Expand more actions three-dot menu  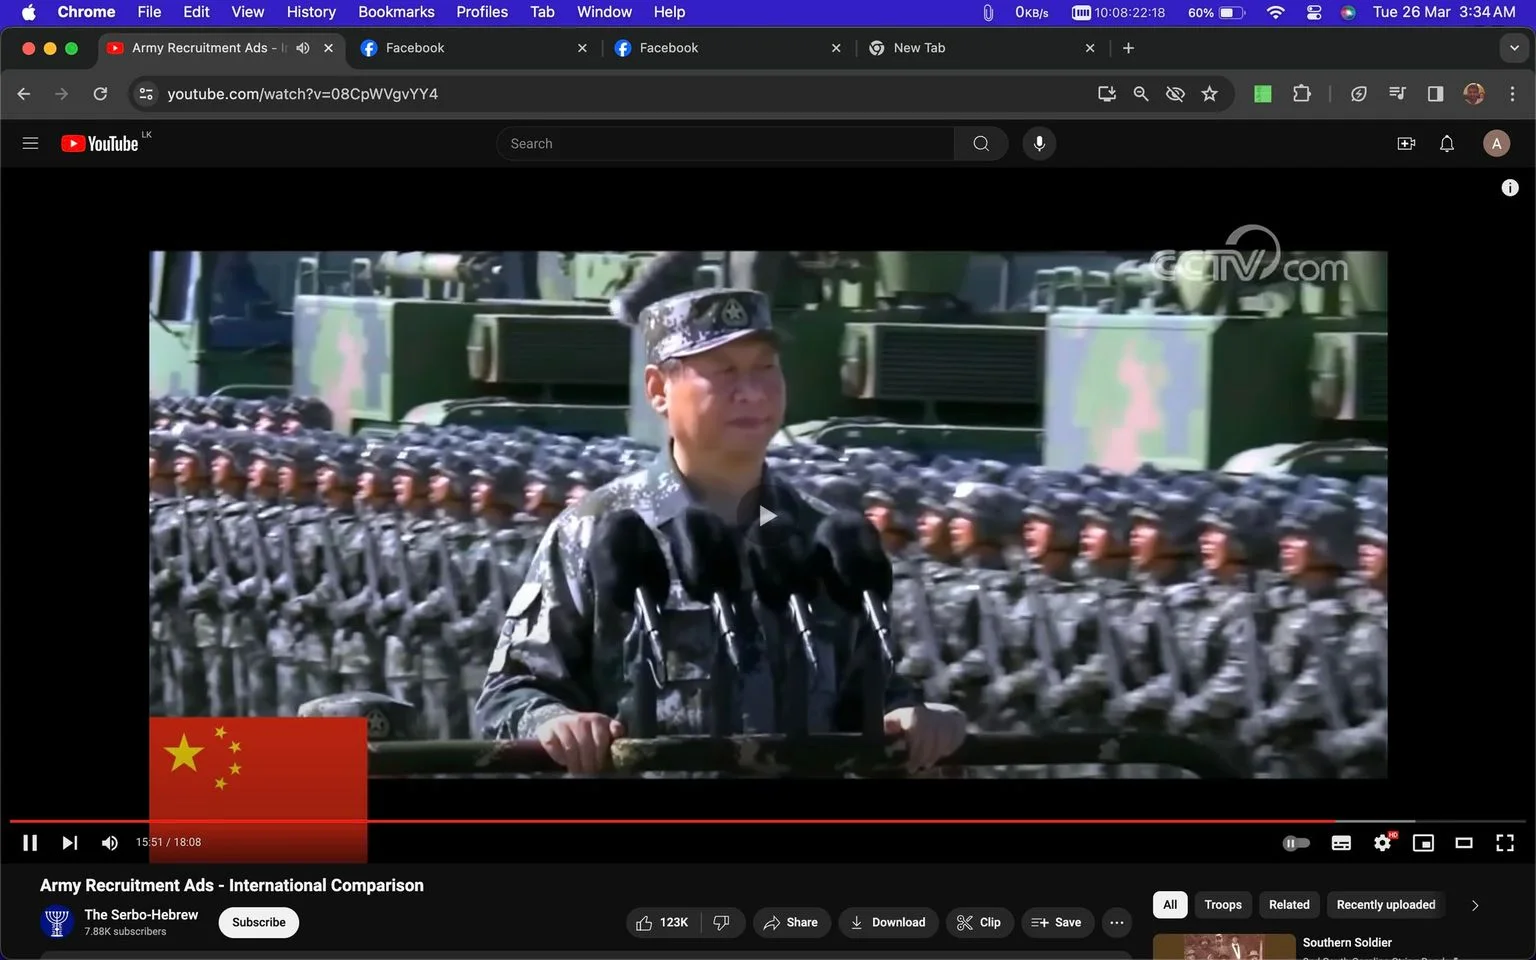1117,923
